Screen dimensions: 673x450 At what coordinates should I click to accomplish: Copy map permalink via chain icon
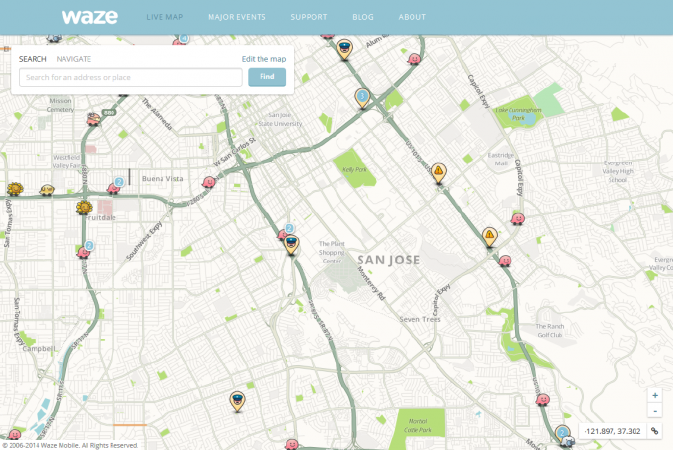655,431
